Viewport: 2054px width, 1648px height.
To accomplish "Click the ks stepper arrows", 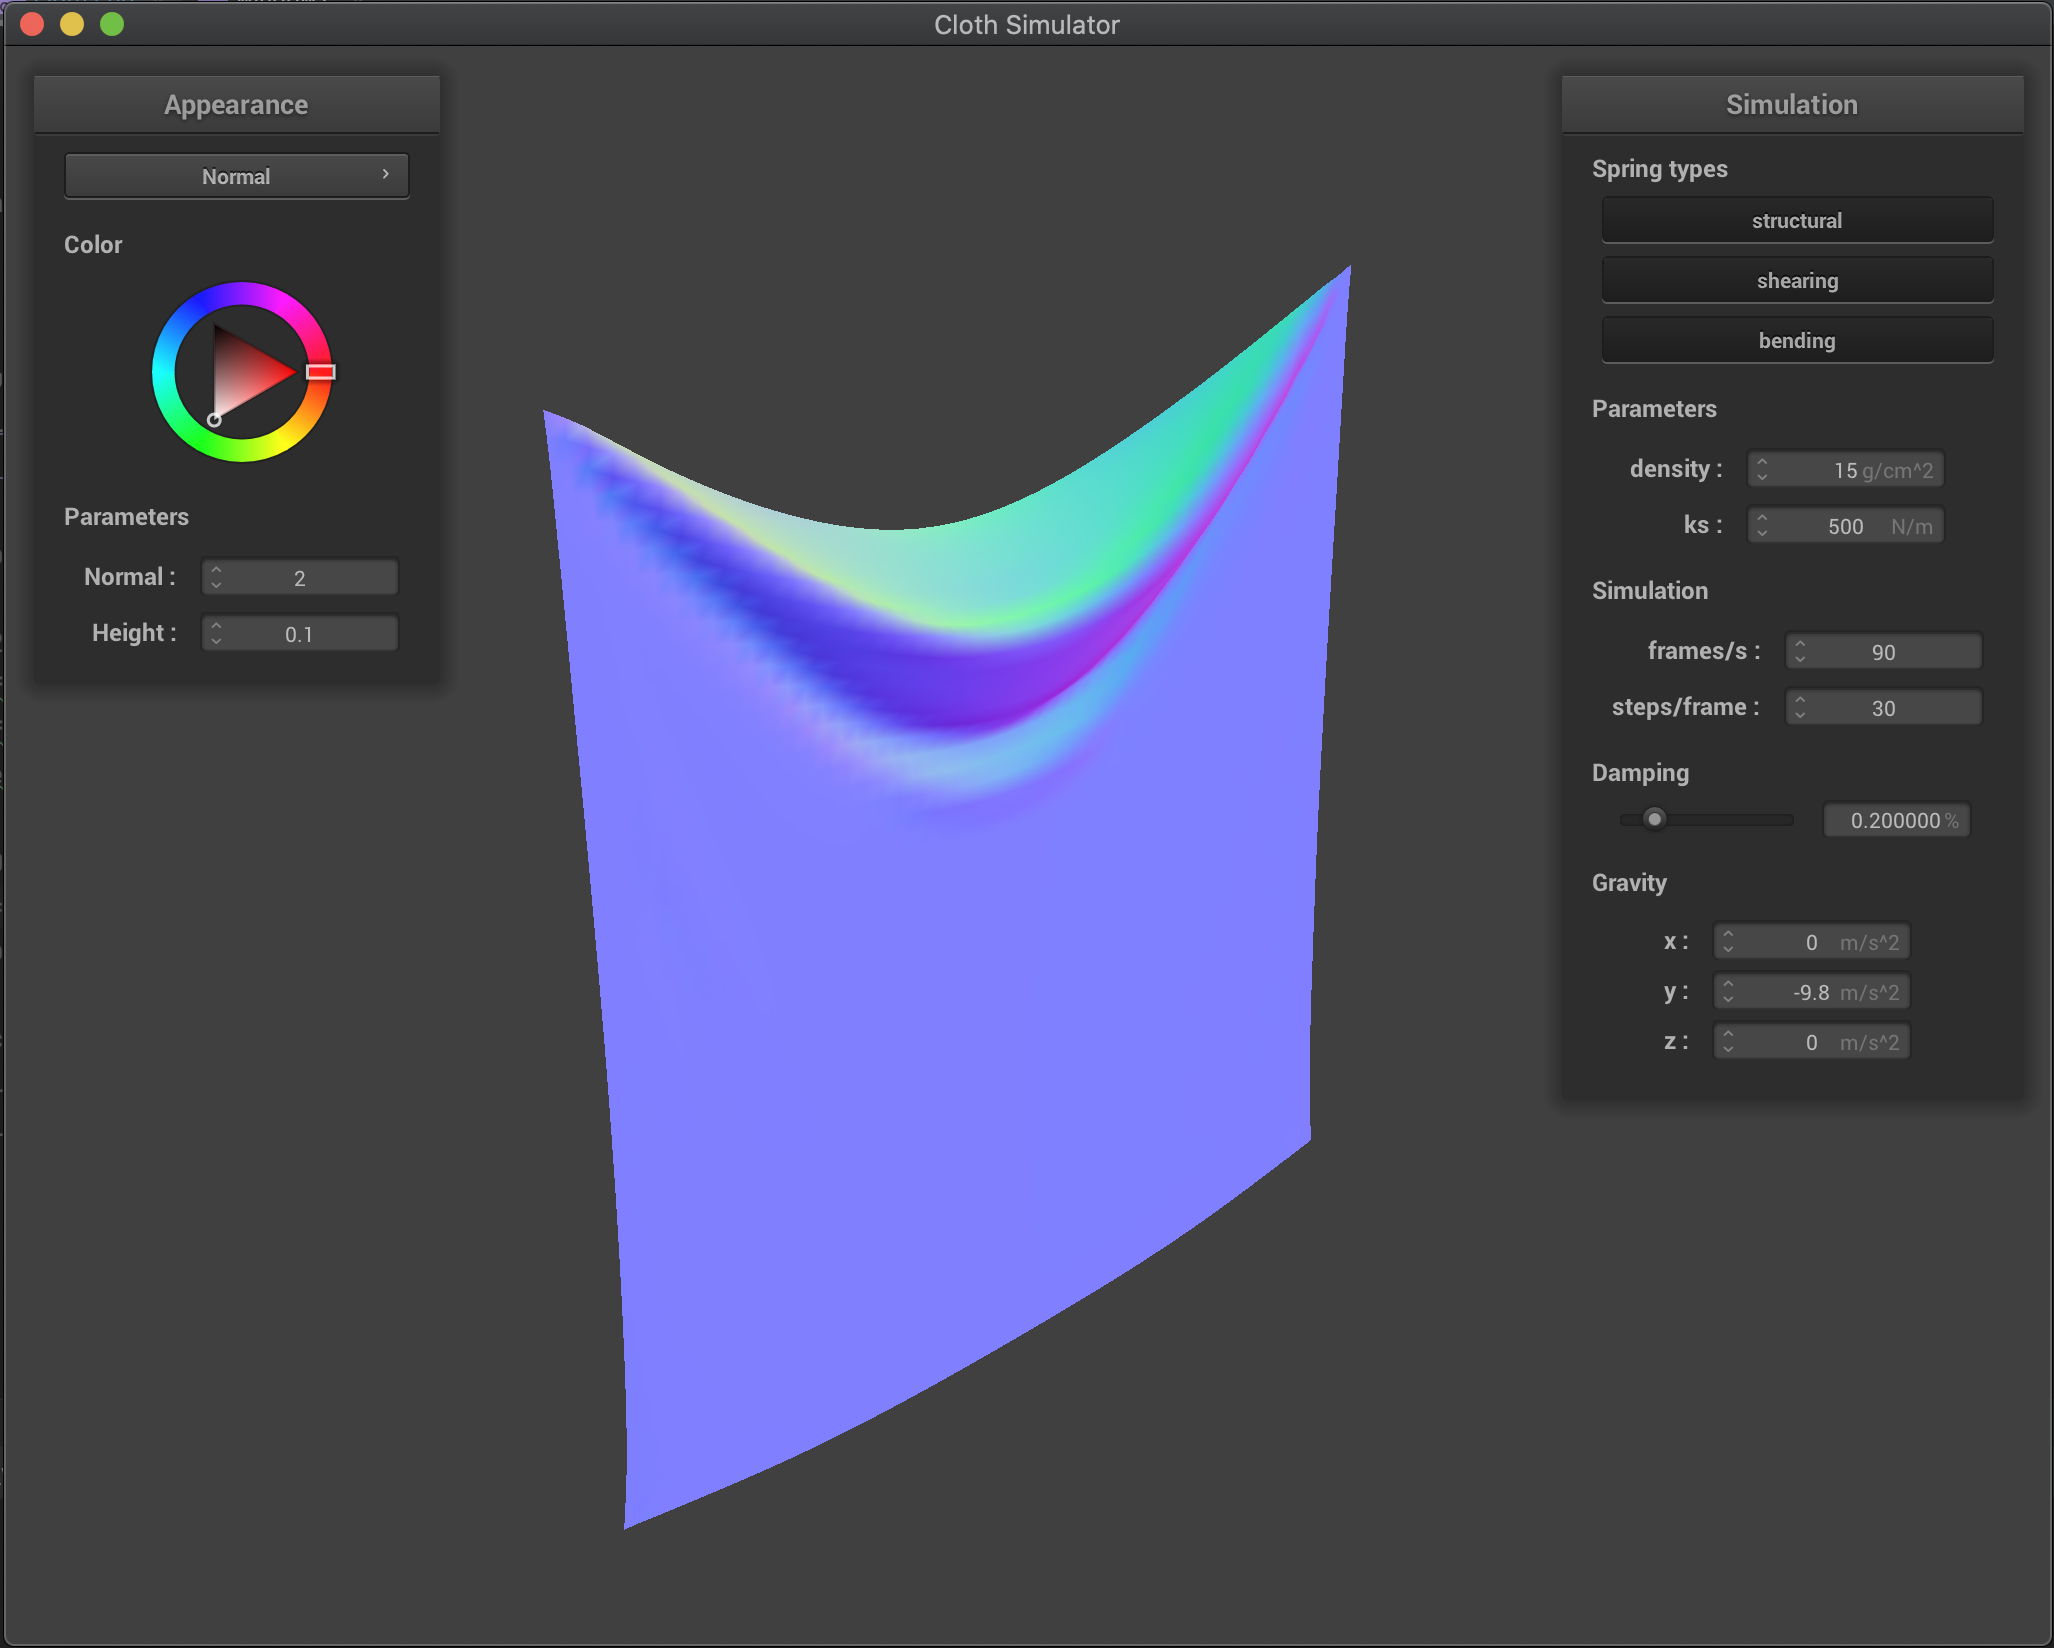I will pos(1762,525).
